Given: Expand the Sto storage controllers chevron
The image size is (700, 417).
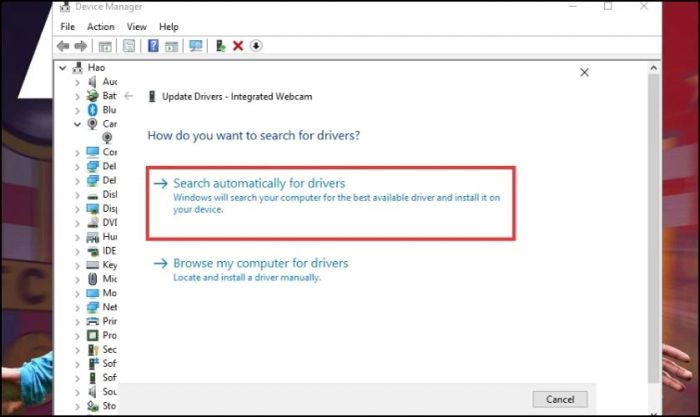Looking at the screenshot, I should coord(77,406).
